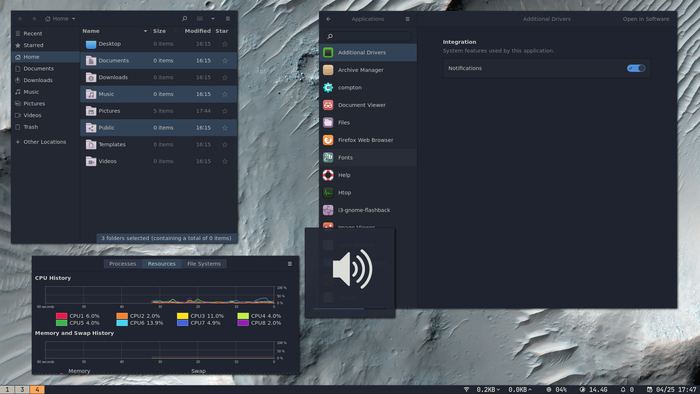The image size is (700, 394).
Task: Click the Name column sort arrow
Action: pos(145,31)
